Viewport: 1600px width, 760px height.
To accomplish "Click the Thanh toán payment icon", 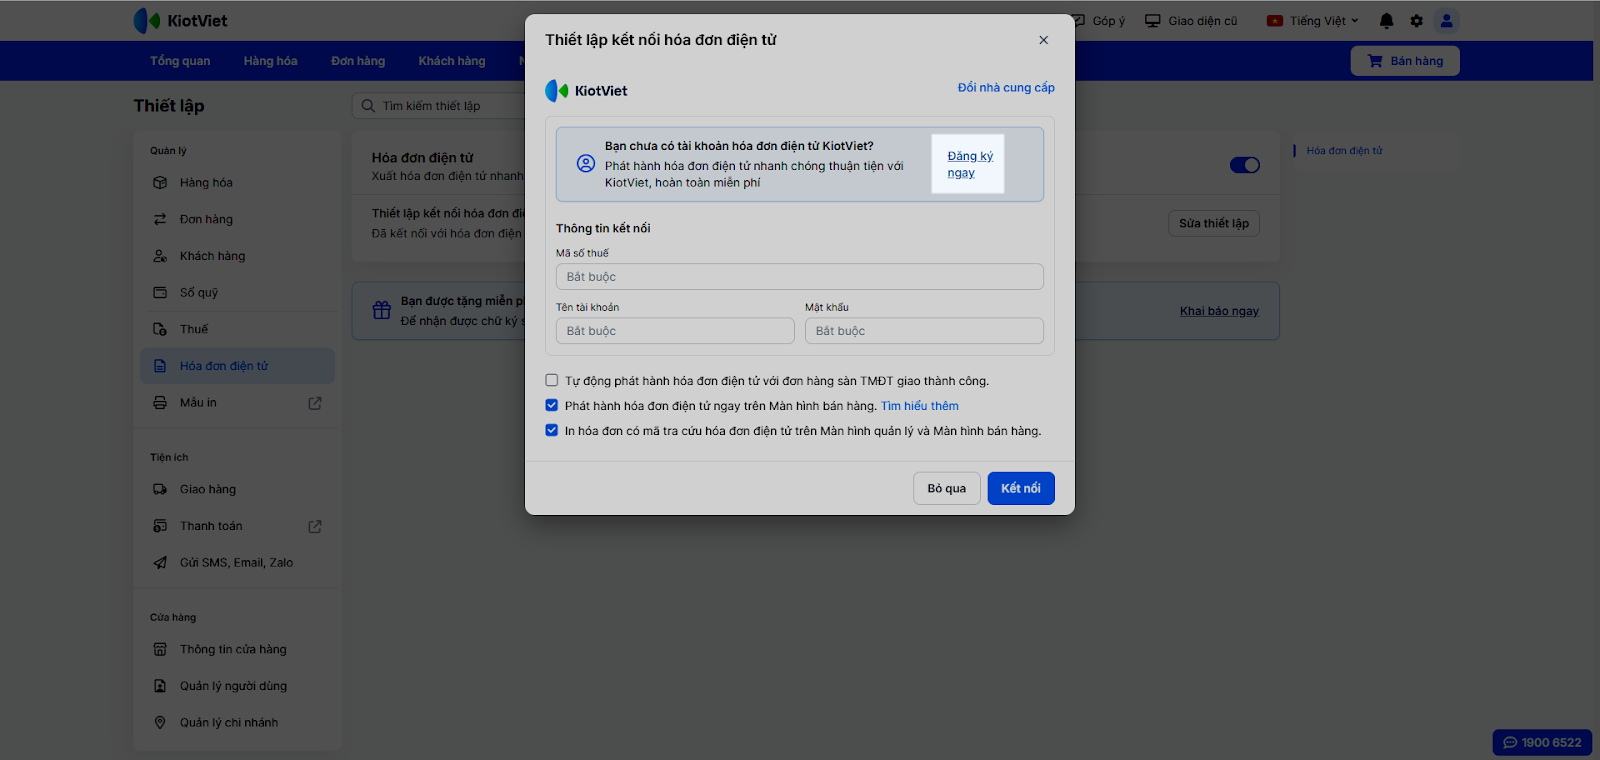I will [x=160, y=526].
